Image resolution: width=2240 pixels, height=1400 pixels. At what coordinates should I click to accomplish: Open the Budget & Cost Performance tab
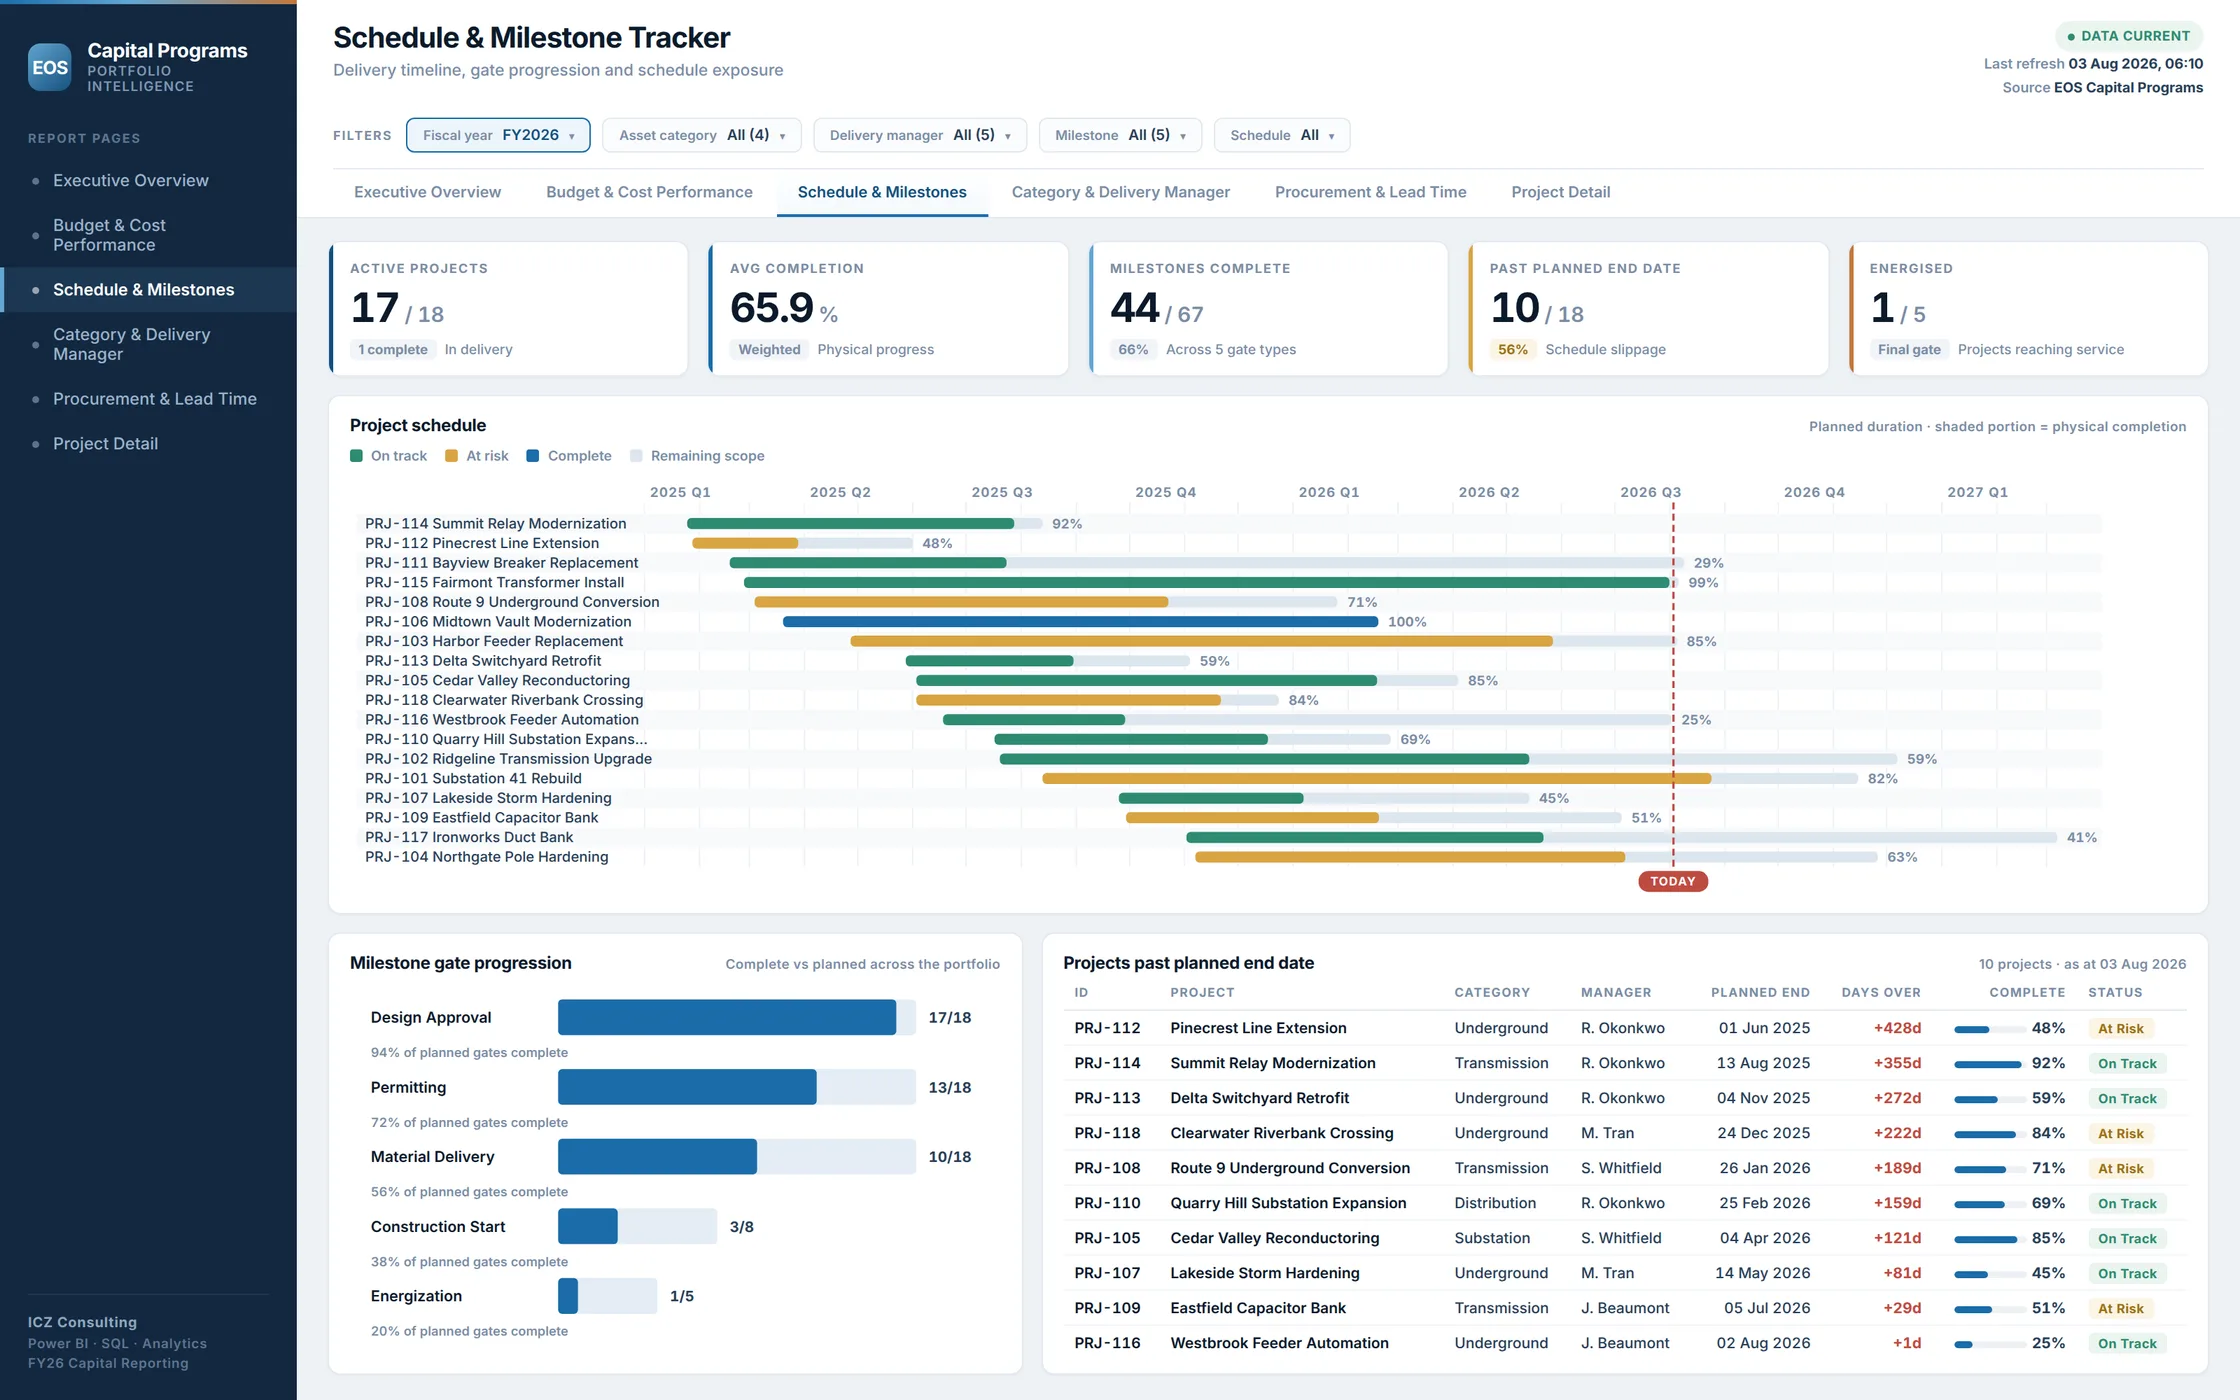pyautogui.click(x=649, y=192)
